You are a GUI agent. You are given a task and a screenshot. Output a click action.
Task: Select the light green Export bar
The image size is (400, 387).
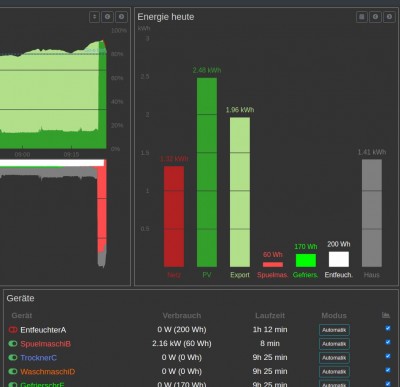(x=240, y=192)
